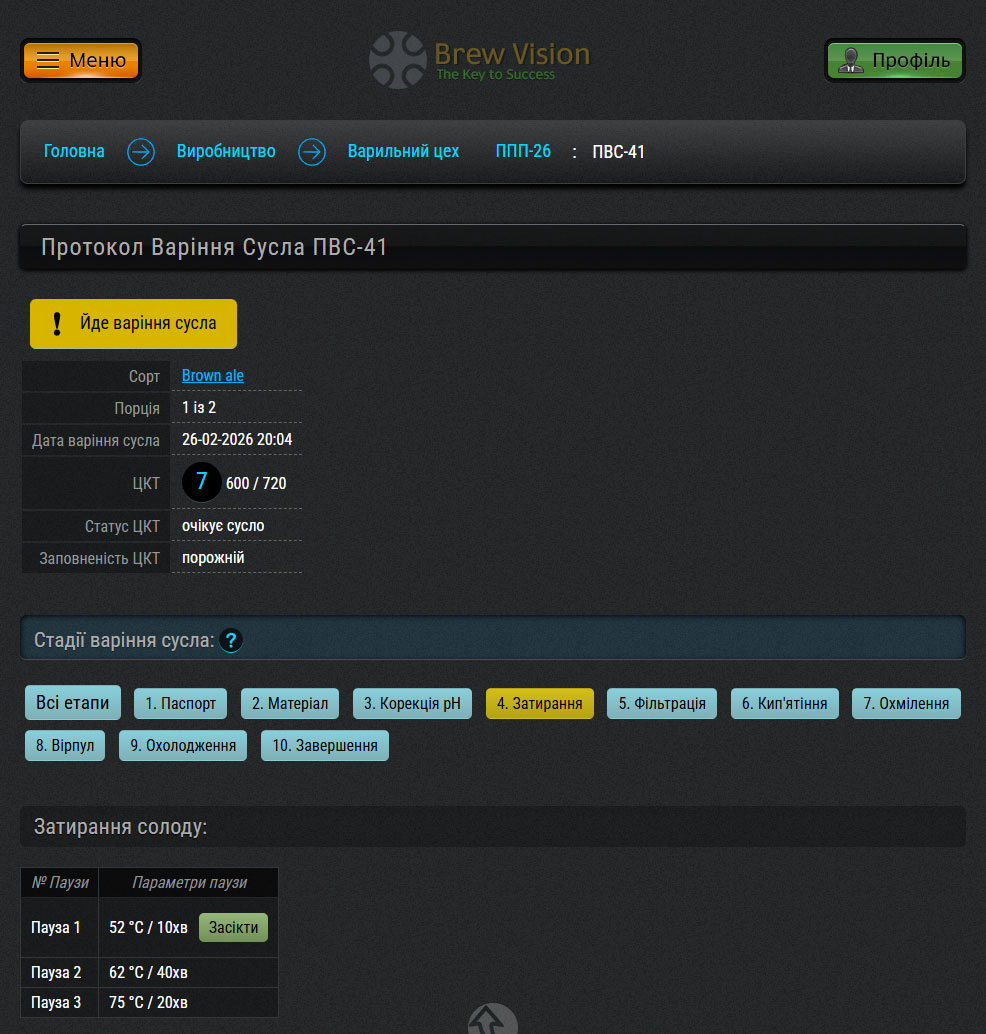Open the Профіль user button

click(894, 60)
